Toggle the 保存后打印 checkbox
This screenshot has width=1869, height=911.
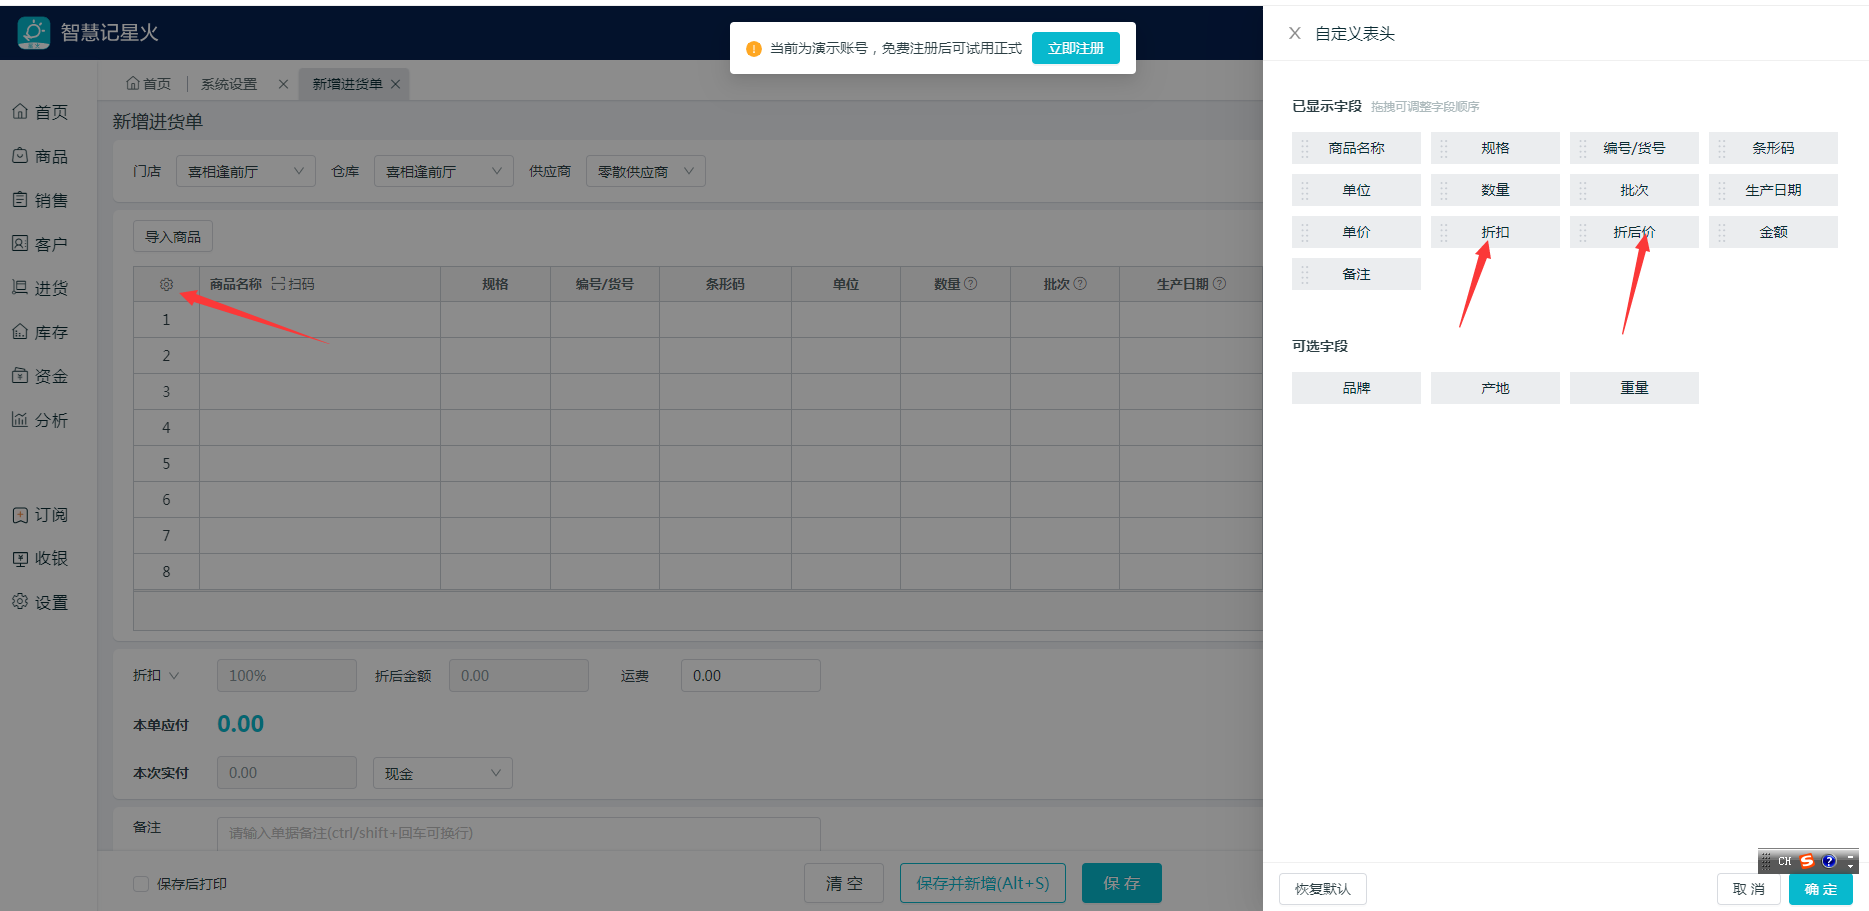click(x=141, y=884)
